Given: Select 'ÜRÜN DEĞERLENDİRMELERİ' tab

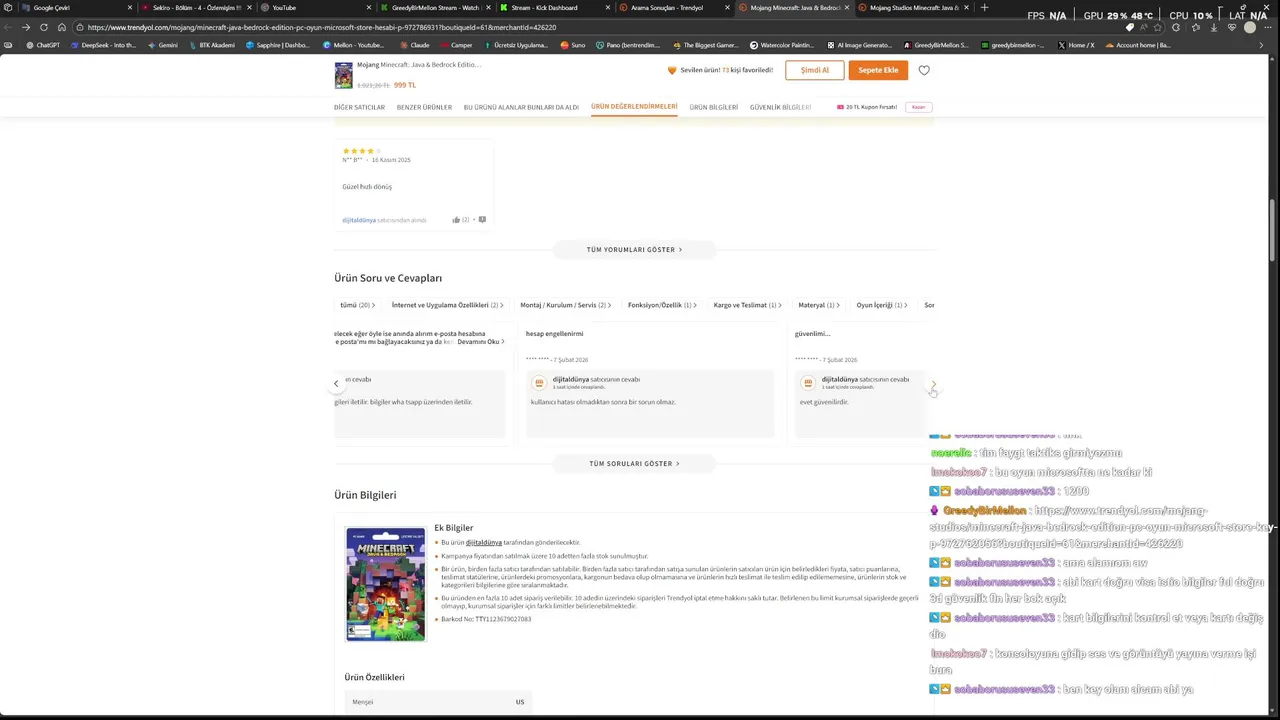Looking at the screenshot, I should [x=634, y=106].
